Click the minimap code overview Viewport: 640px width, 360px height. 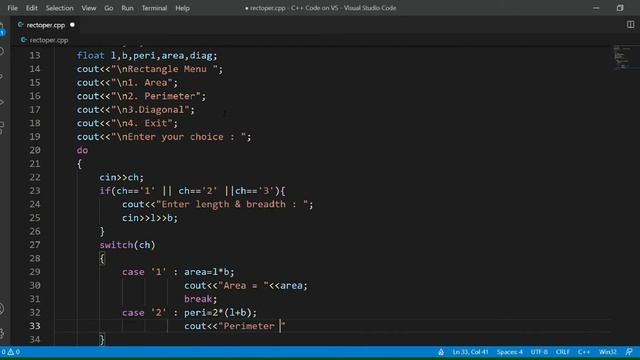[622, 58]
